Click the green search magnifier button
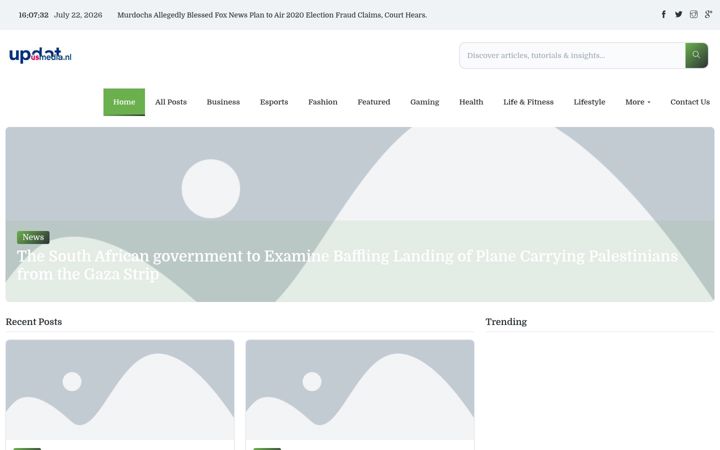This screenshot has height=450, width=720. (x=696, y=55)
